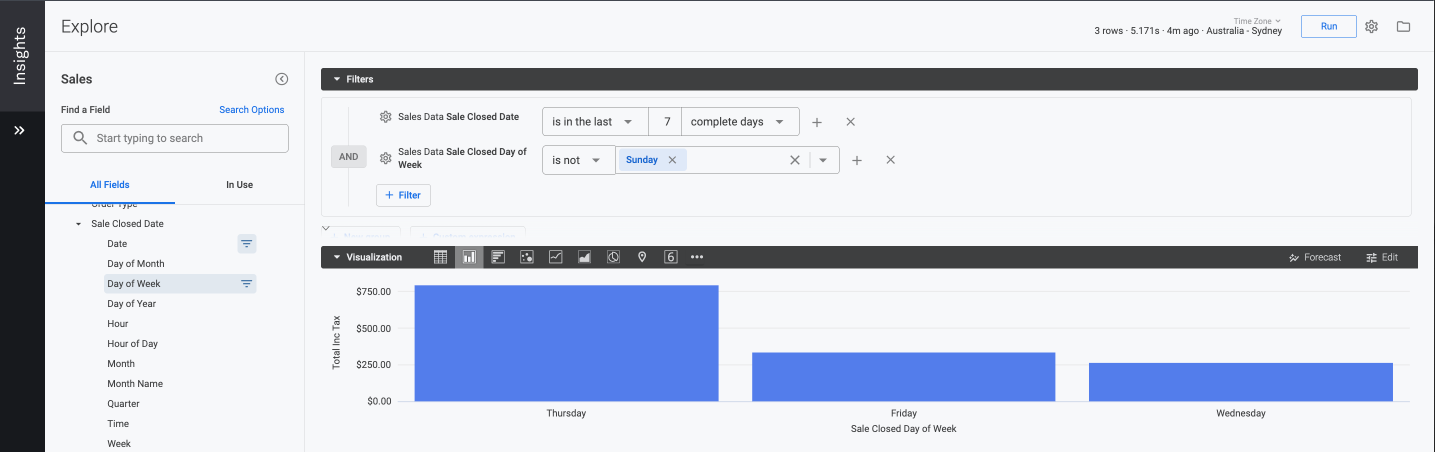Select the Area chart visualization icon

point(585,257)
